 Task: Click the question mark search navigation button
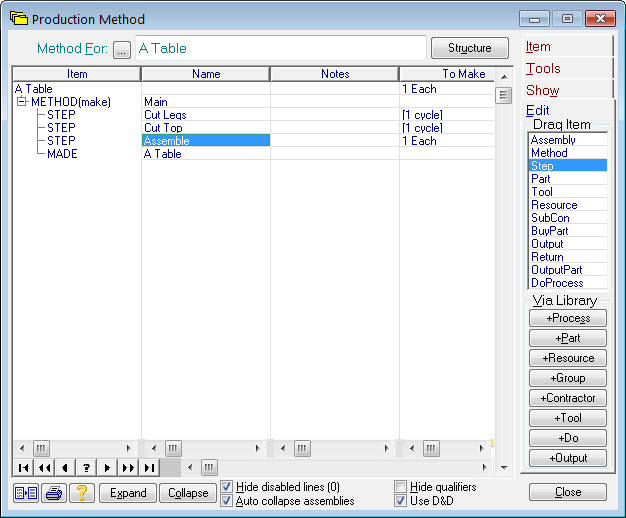click(x=86, y=467)
